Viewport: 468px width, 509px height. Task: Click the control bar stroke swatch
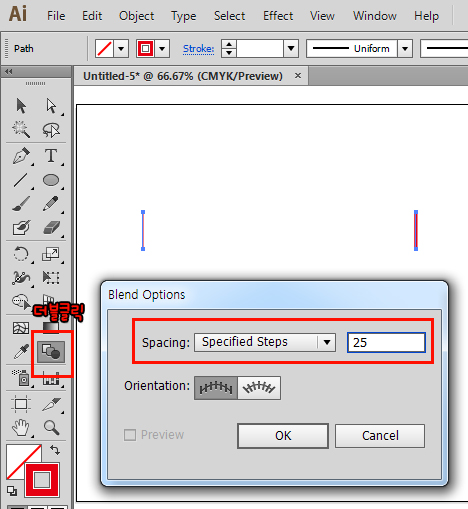[145, 49]
